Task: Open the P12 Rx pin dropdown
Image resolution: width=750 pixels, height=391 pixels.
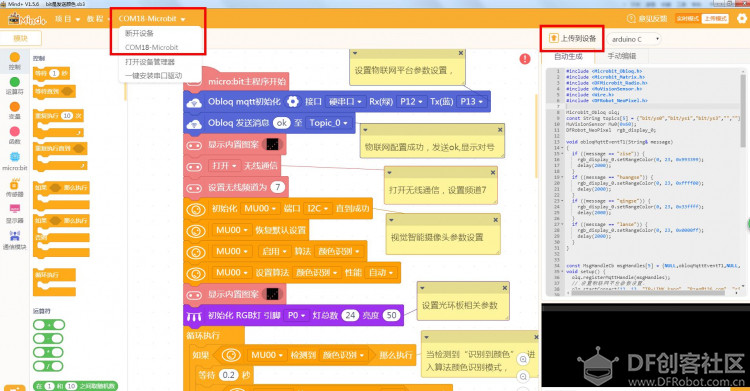Action: (x=412, y=101)
